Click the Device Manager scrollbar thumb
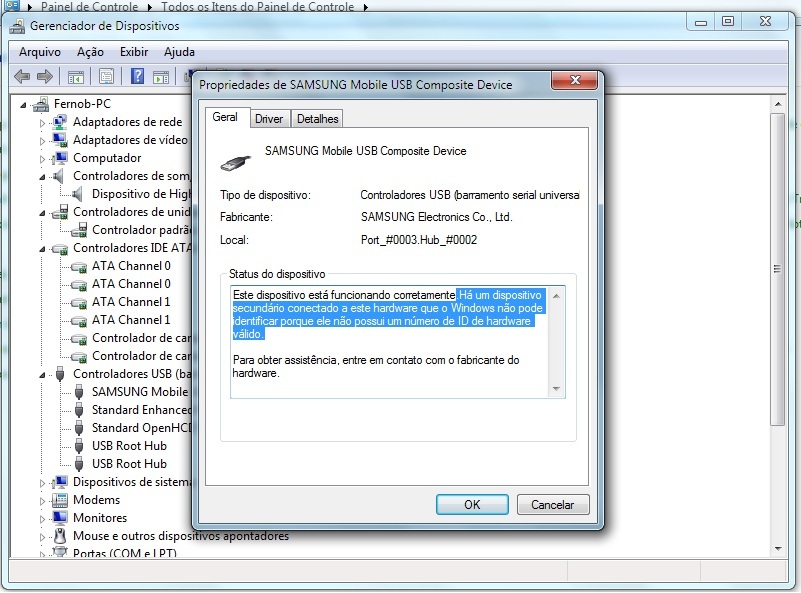Image resolution: width=801 pixels, height=593 pixels. tap(778, 269)
